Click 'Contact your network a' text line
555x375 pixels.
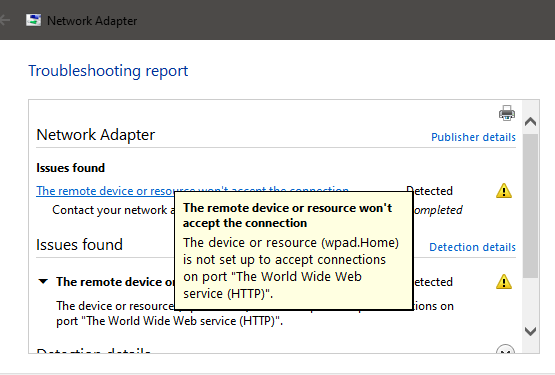click(113, 210)
